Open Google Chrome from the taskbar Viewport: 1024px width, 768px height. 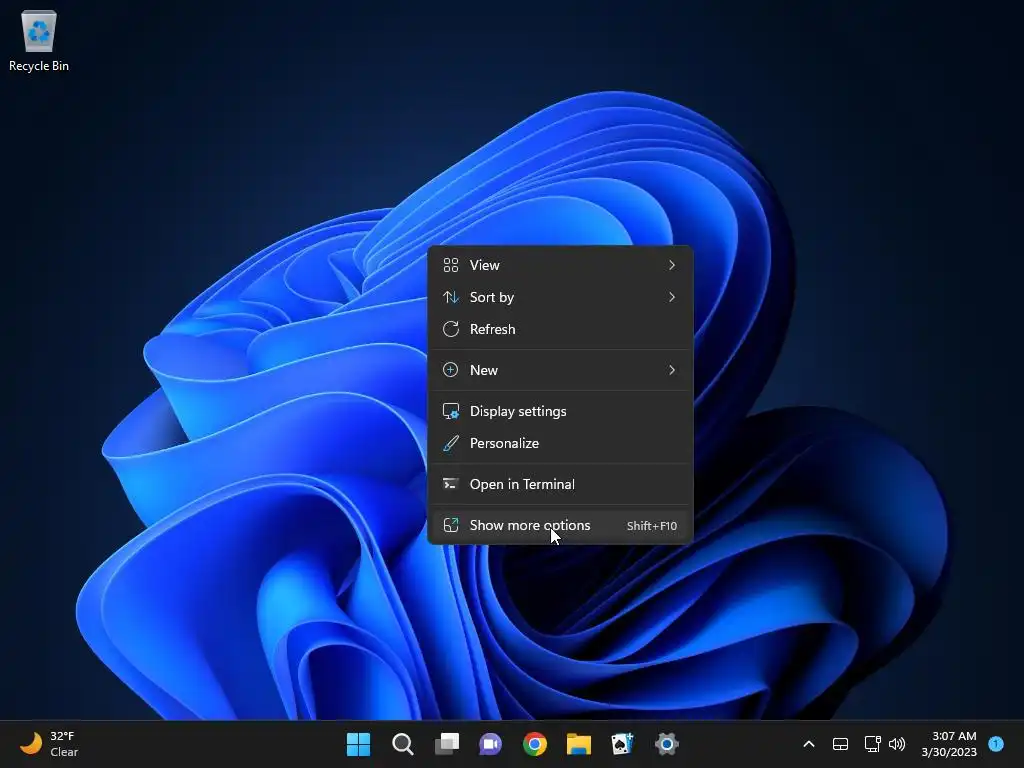535,744
